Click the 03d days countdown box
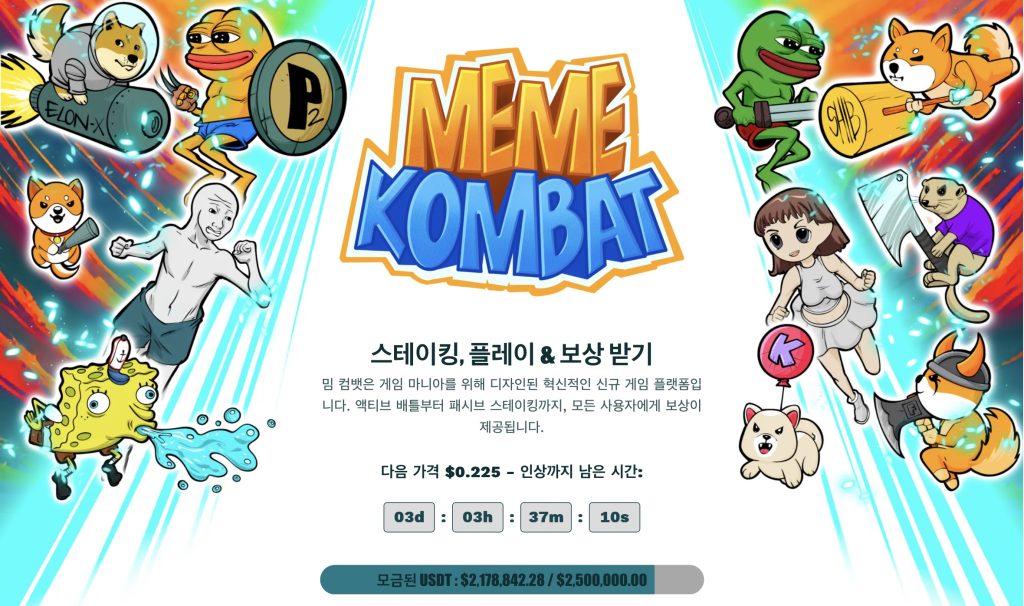1024x606 pixels. pos(409,517)
